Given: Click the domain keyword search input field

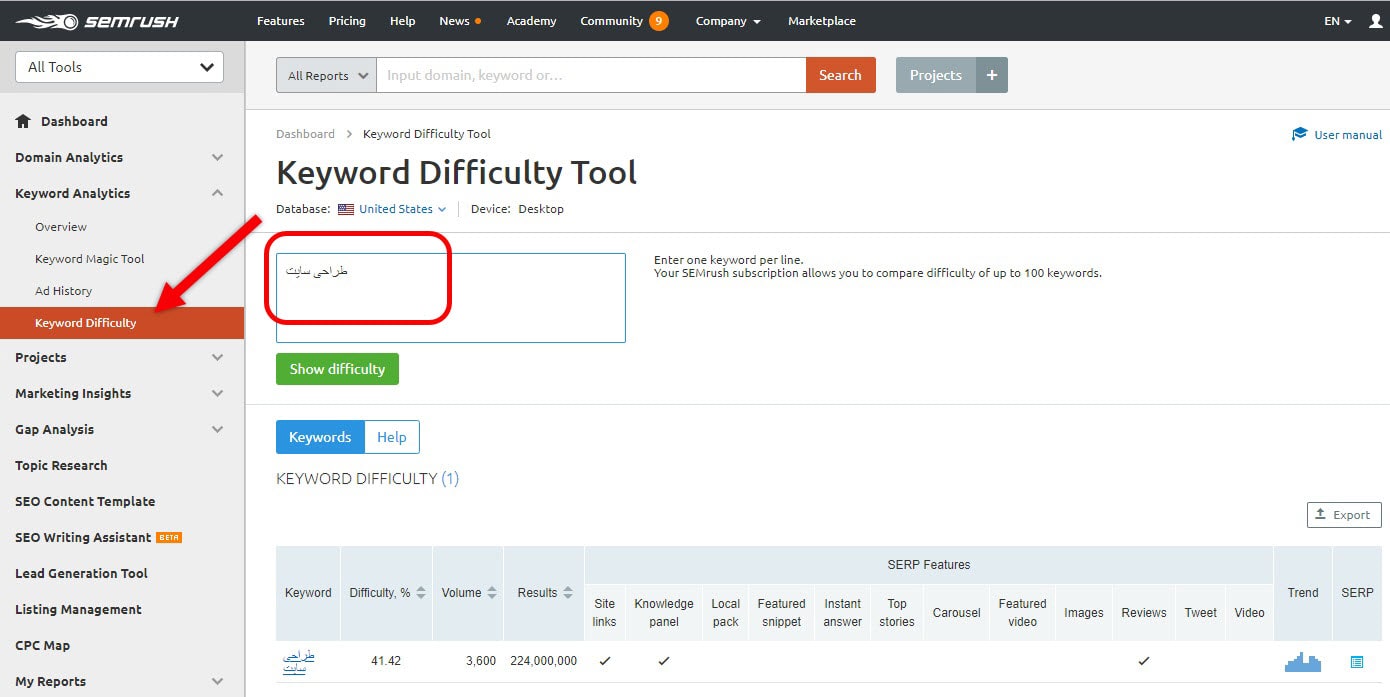Looking at the screenshot, I should point(590,74).
